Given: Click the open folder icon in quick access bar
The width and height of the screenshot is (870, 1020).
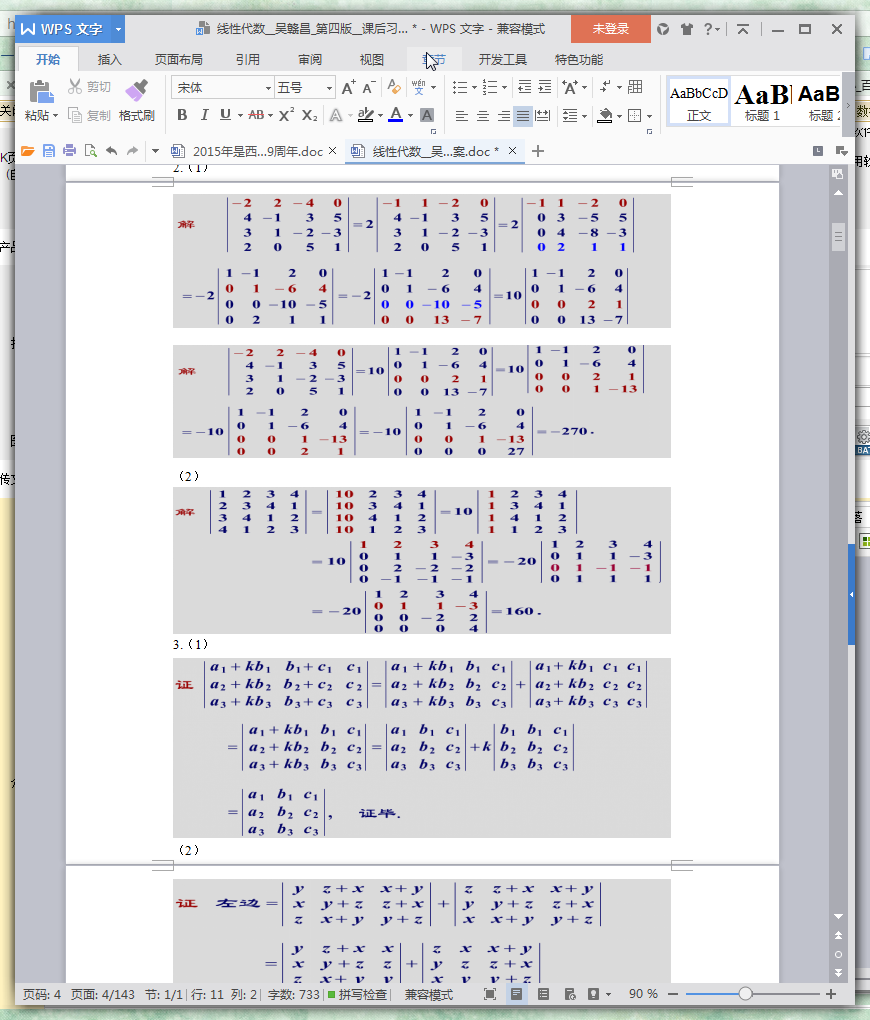Looking at the screenshot, I should click(27, 151).
